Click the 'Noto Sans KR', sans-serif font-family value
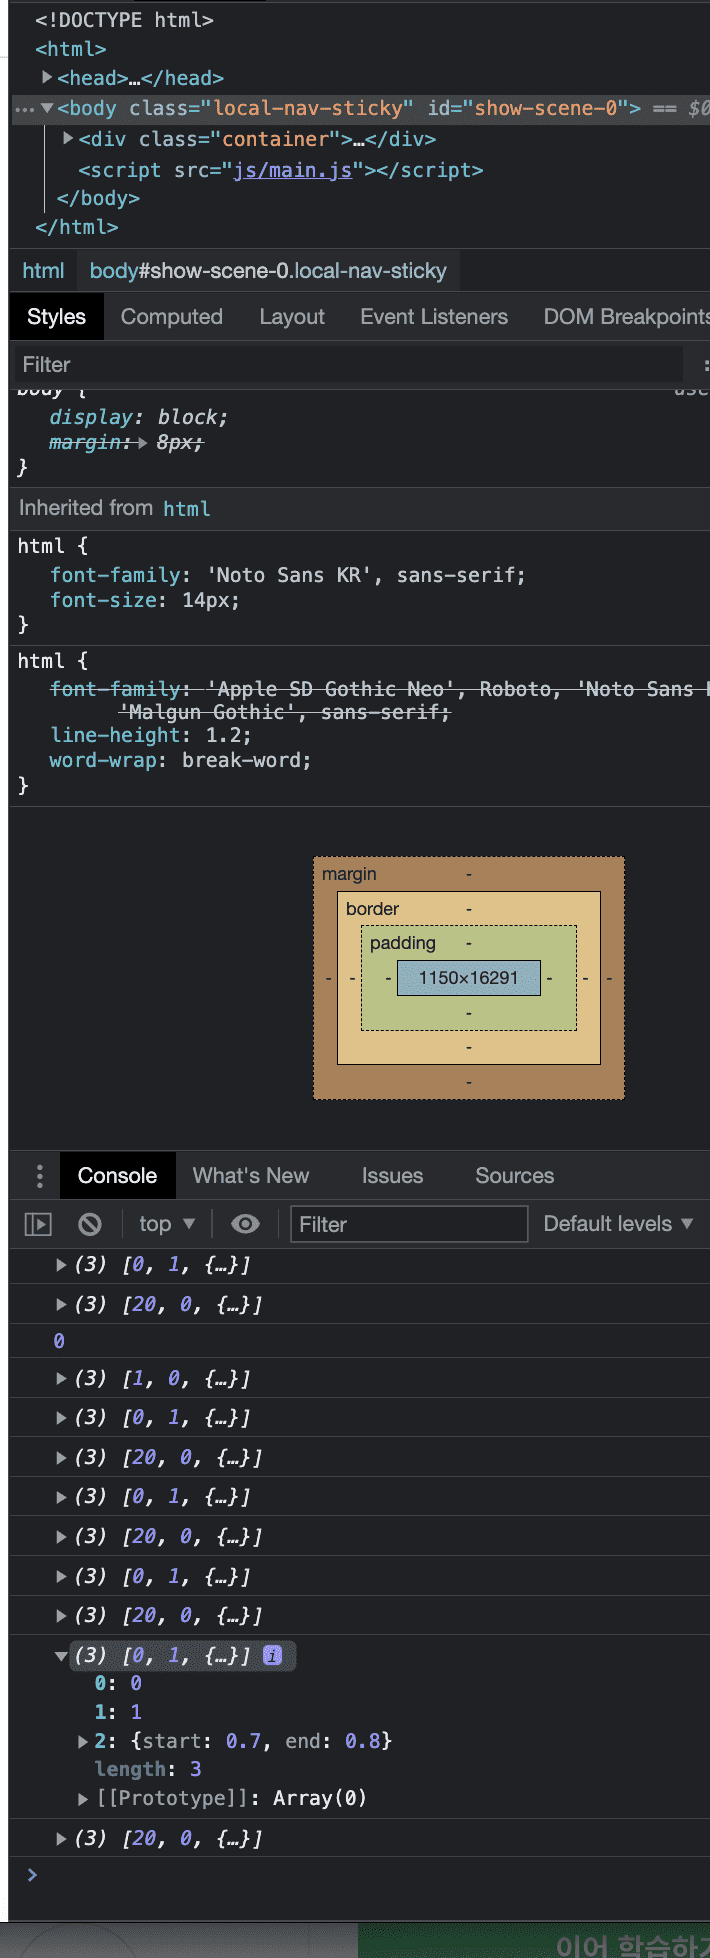This screenshot has width=710, height=1958. (366, 575)
